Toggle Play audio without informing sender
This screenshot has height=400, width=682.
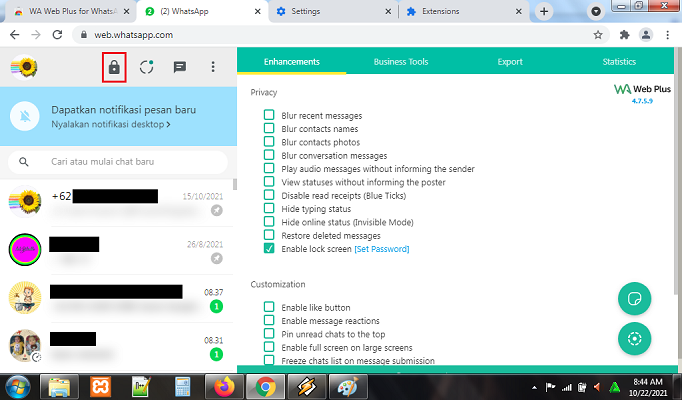(269, 168)
